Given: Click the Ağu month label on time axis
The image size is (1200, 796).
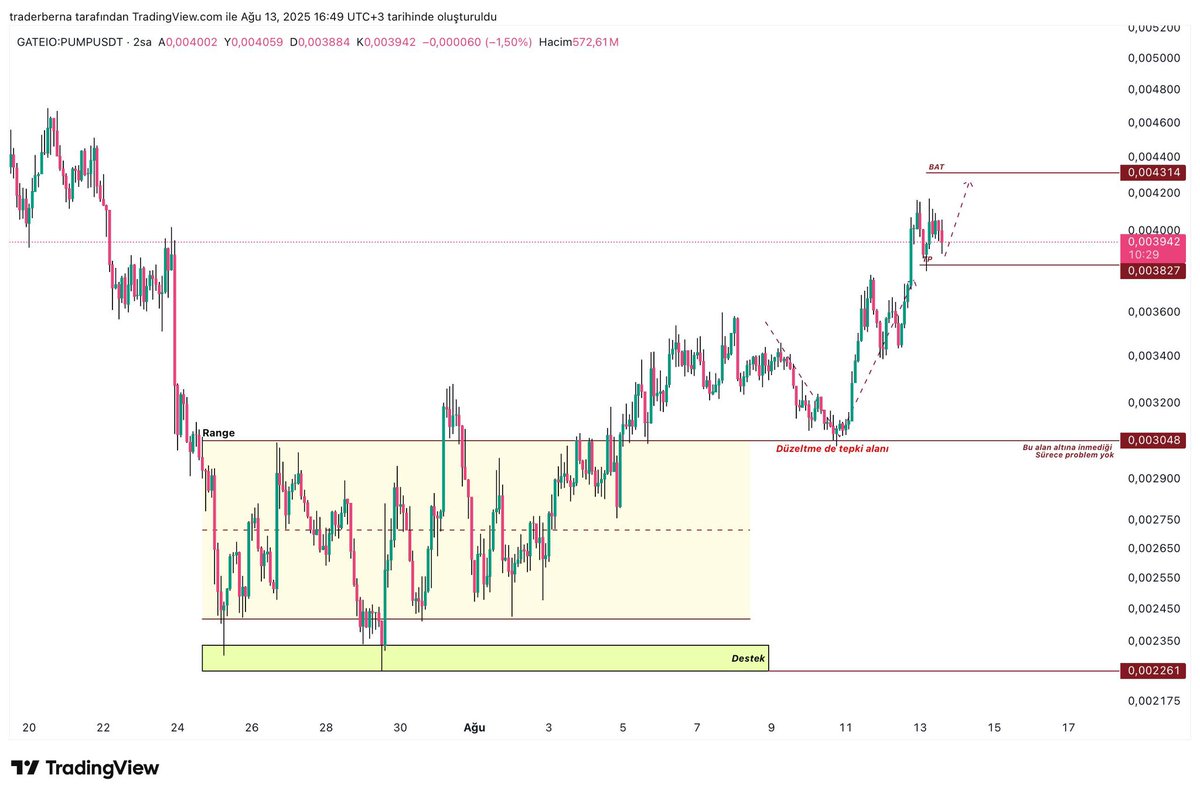Looking at the screenshot, I should tap(475, 728).
